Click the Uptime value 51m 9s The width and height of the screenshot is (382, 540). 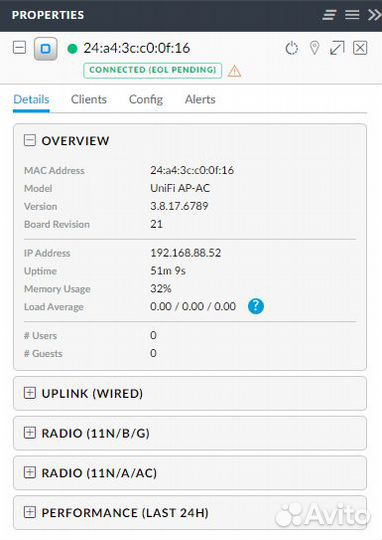(168, 271)
